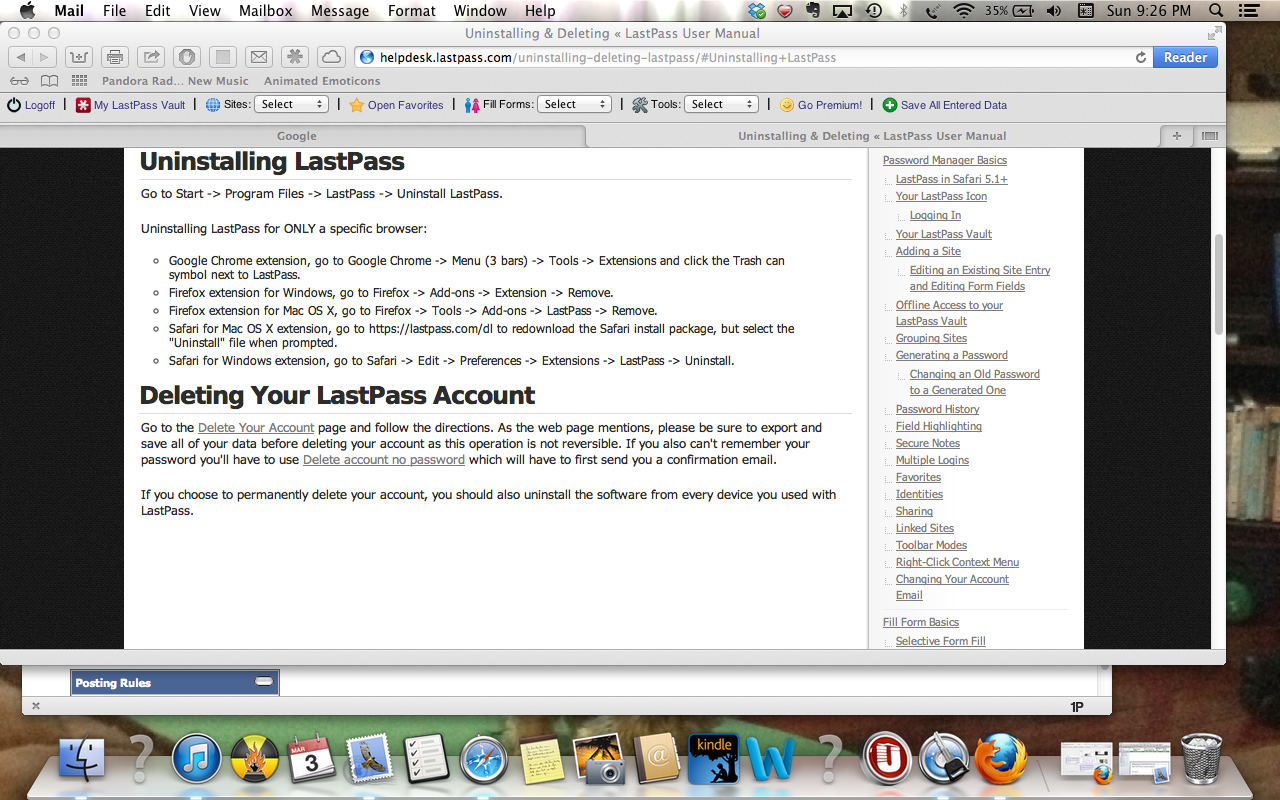The width and height of the screenshot is (1280, 800).
Task: Open the File menu
Action: [114, 11]
